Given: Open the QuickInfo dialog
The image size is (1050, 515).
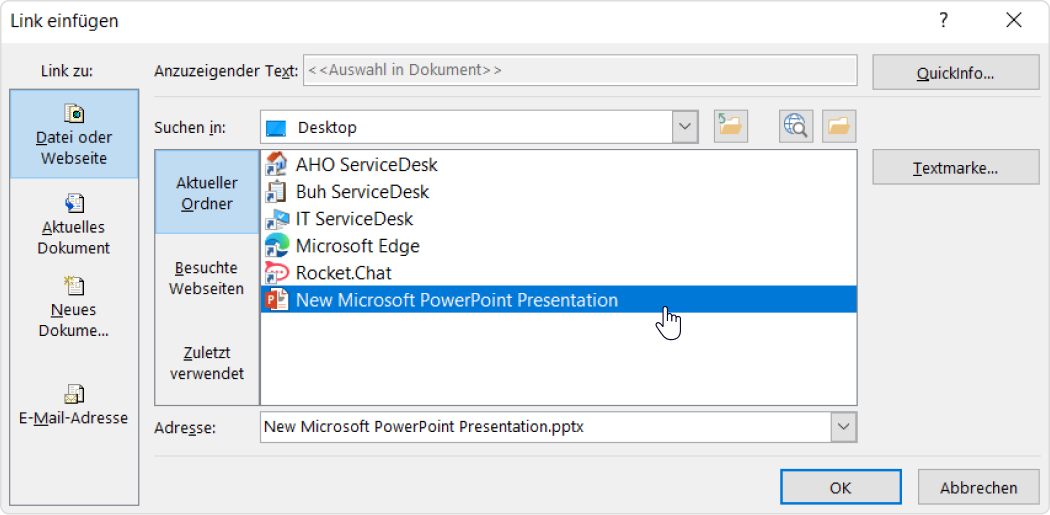Looking at the screenshot, I should coord(956,72).
